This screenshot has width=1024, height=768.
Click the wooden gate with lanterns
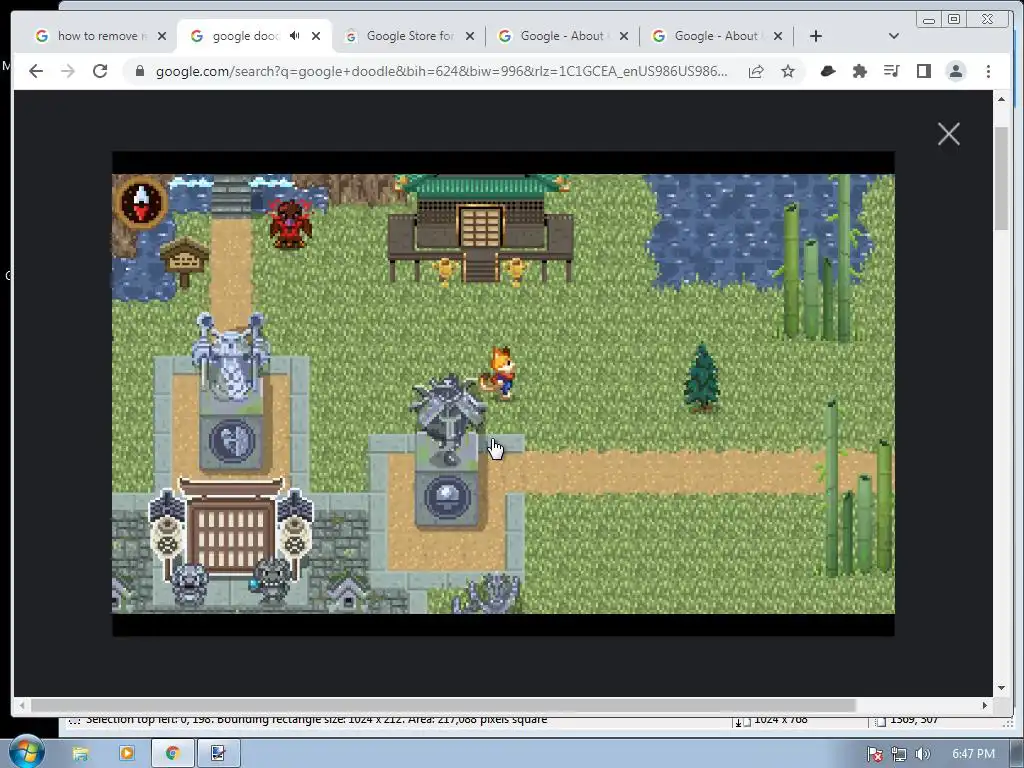[230, 530]
